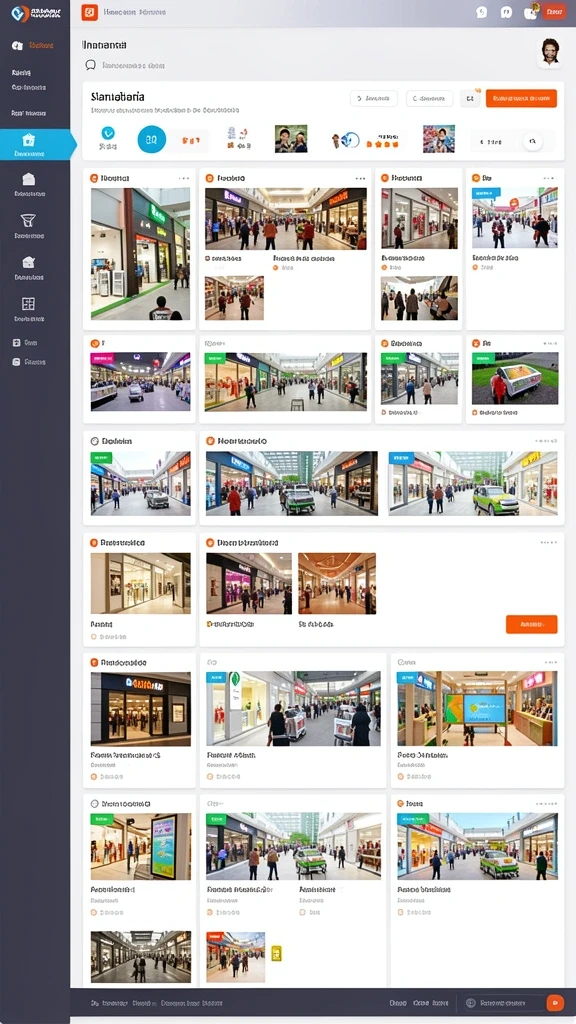
Task: Expand the three-dot menu on the second gallery card
Action: tap(360, 178)
